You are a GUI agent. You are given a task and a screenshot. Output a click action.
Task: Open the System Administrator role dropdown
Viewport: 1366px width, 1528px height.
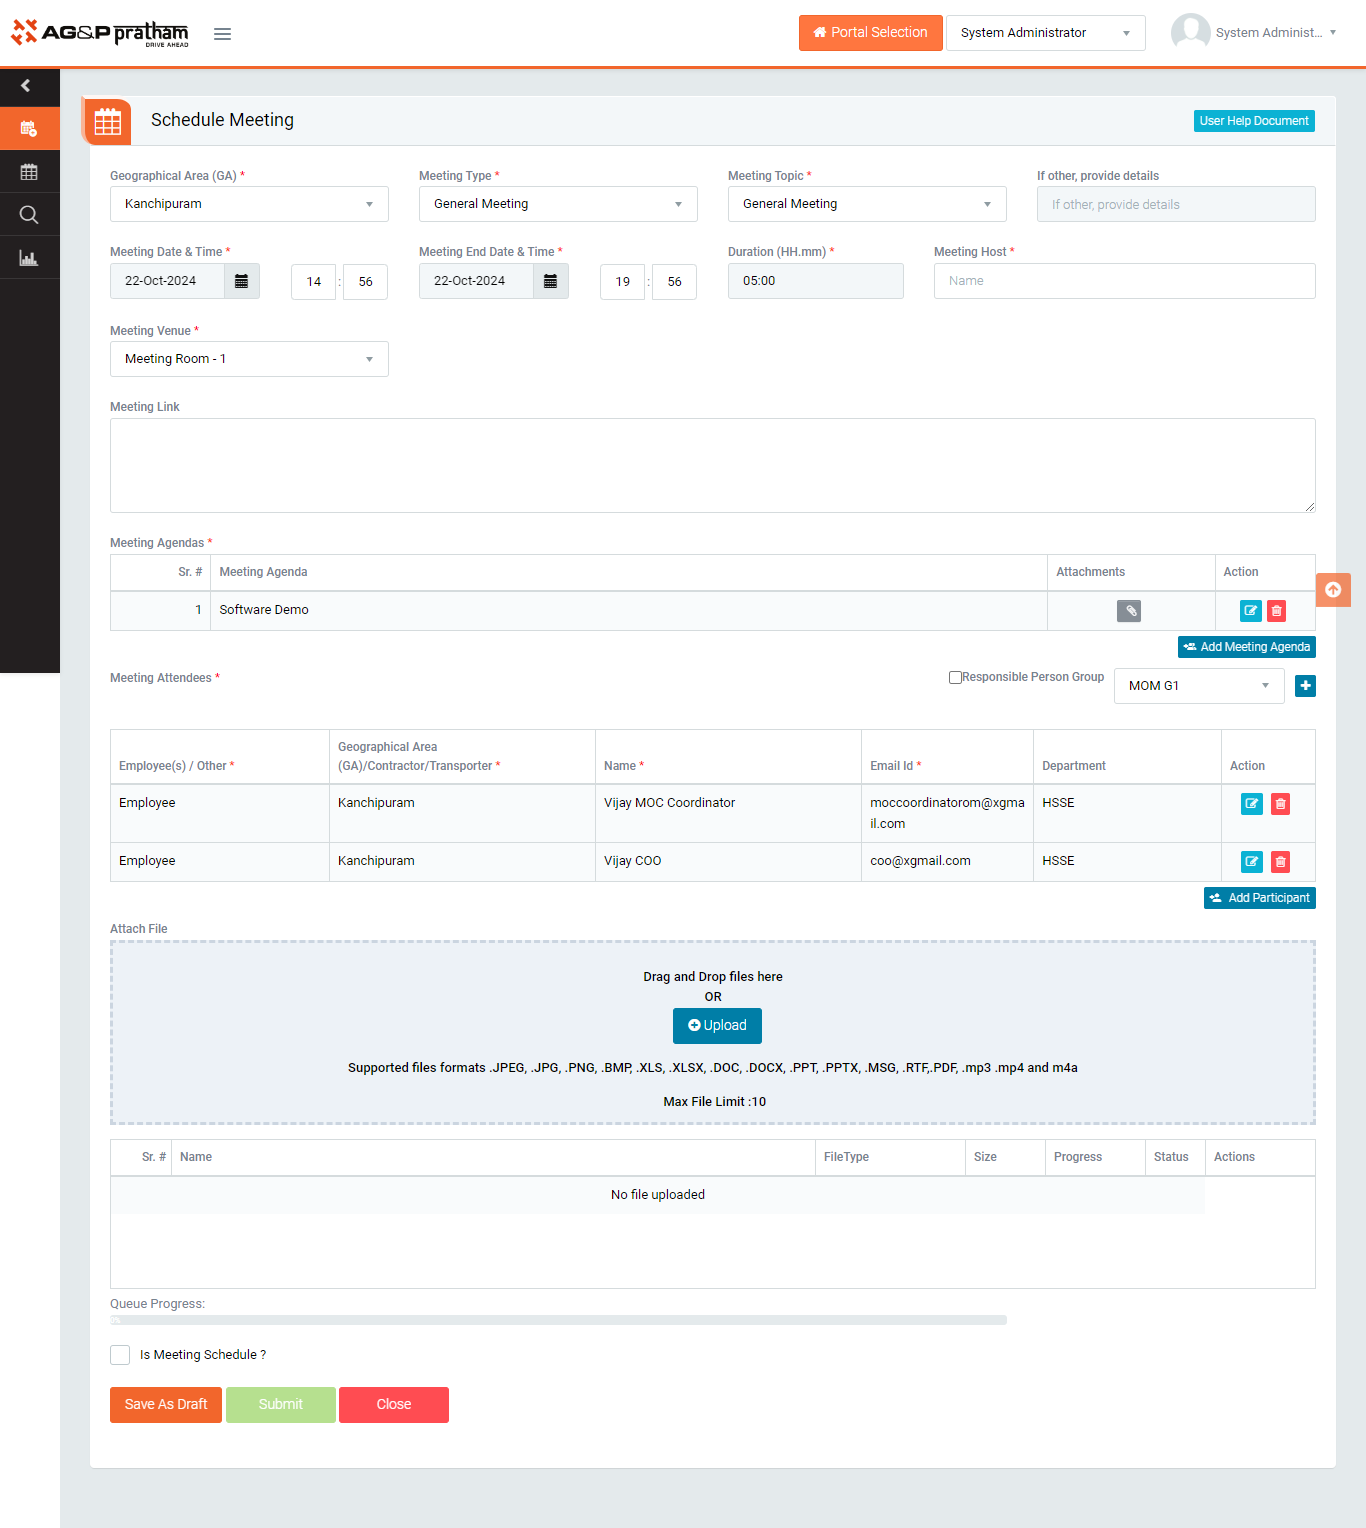(1045, 33)
